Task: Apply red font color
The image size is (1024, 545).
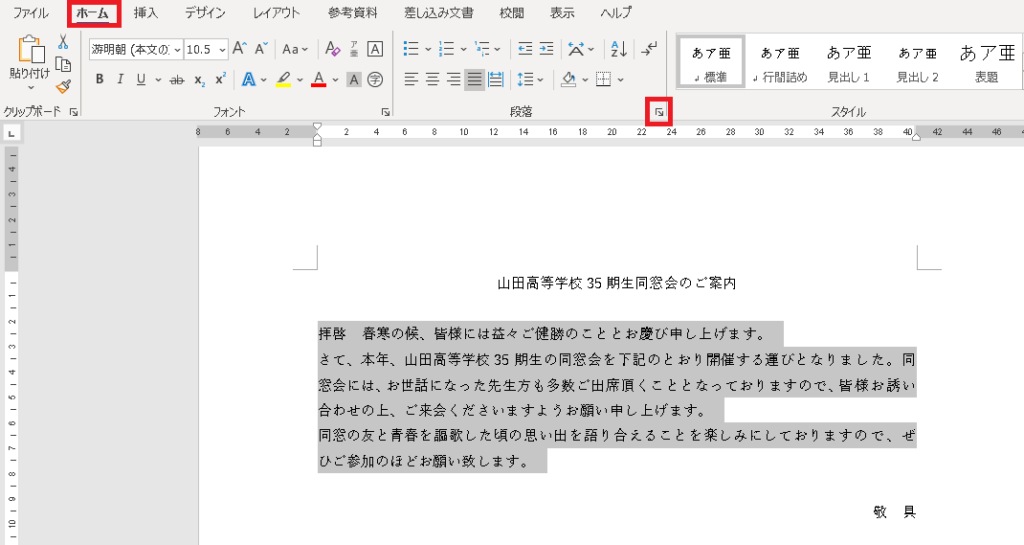Action: [319, 80]
